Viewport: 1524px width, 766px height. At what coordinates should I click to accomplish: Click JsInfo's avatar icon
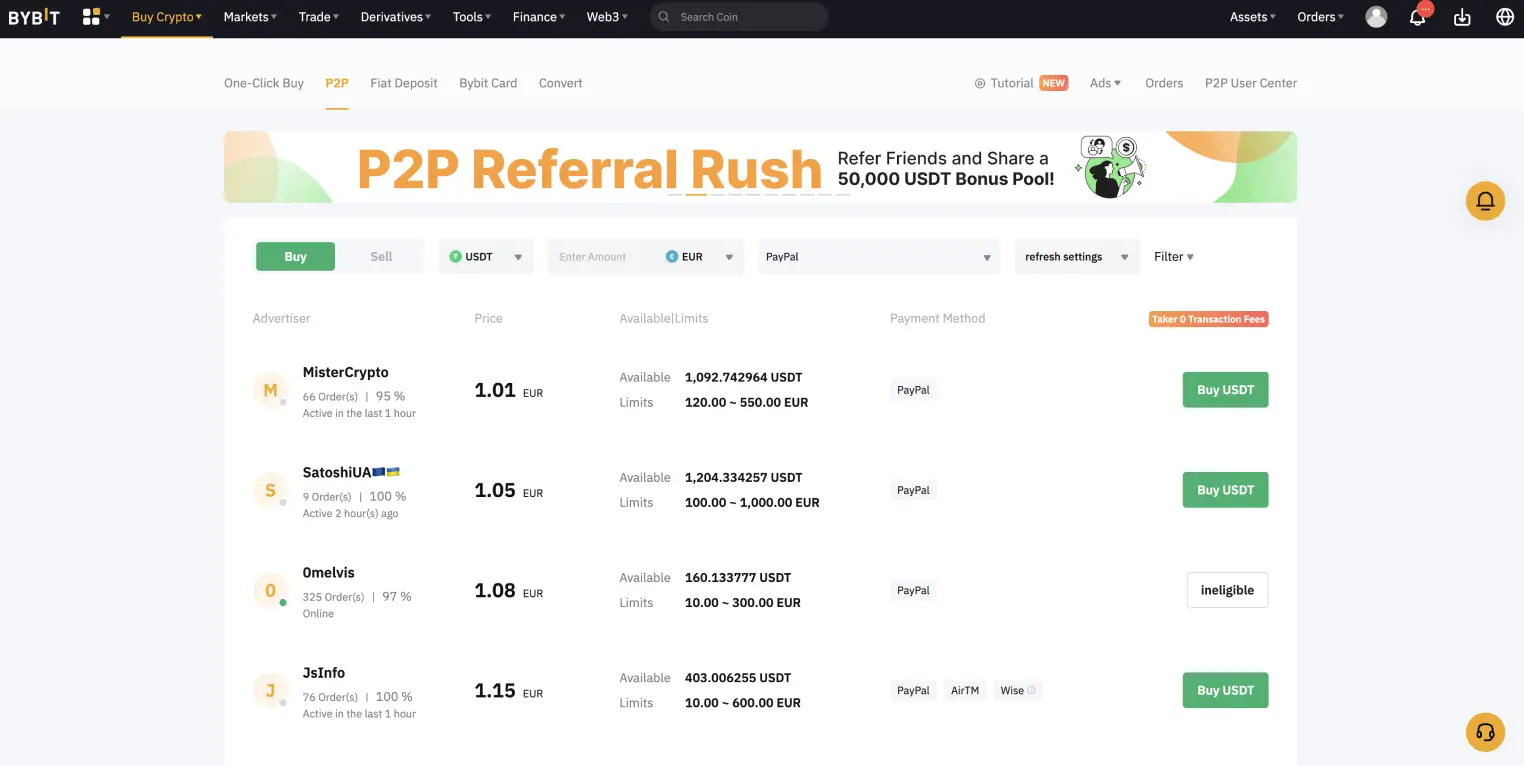(x=270, y=690)
